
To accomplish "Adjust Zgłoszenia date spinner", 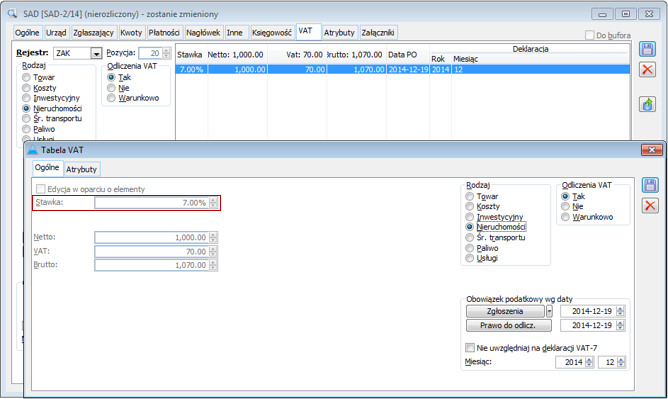I will click(620, 311).
